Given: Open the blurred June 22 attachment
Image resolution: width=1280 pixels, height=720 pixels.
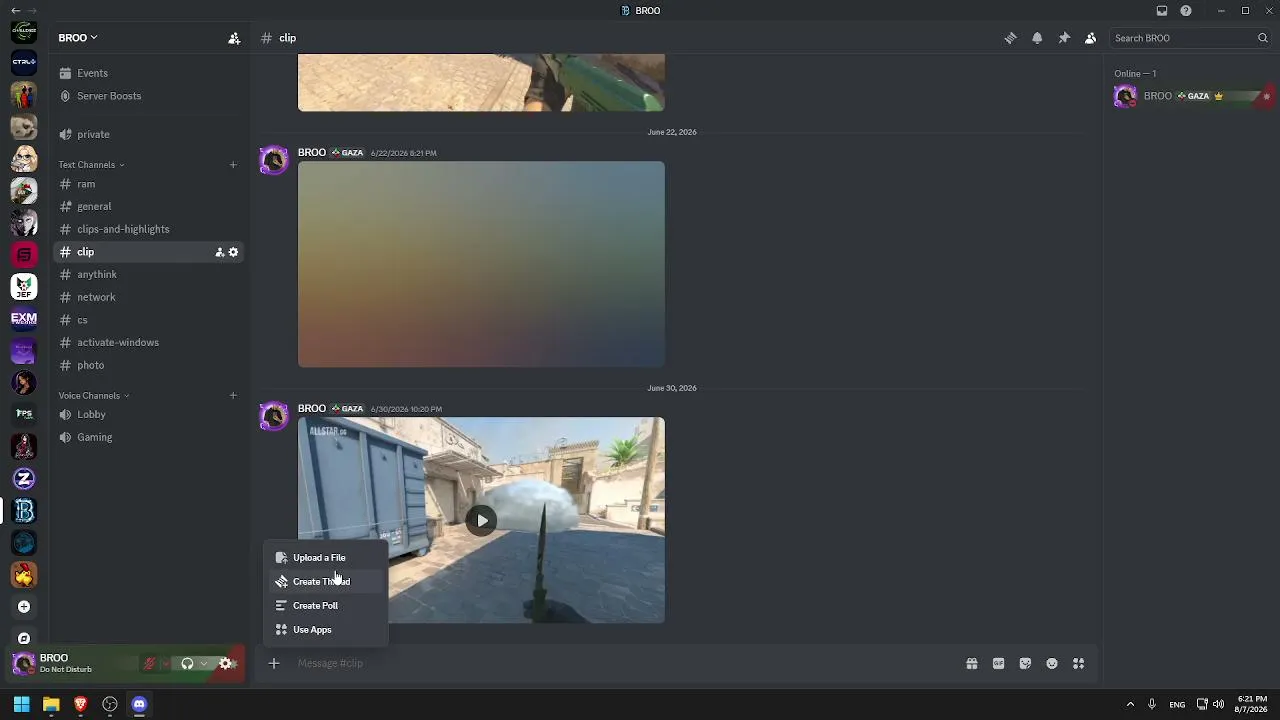Looking at the screenshot, I should tap(481, 264).
